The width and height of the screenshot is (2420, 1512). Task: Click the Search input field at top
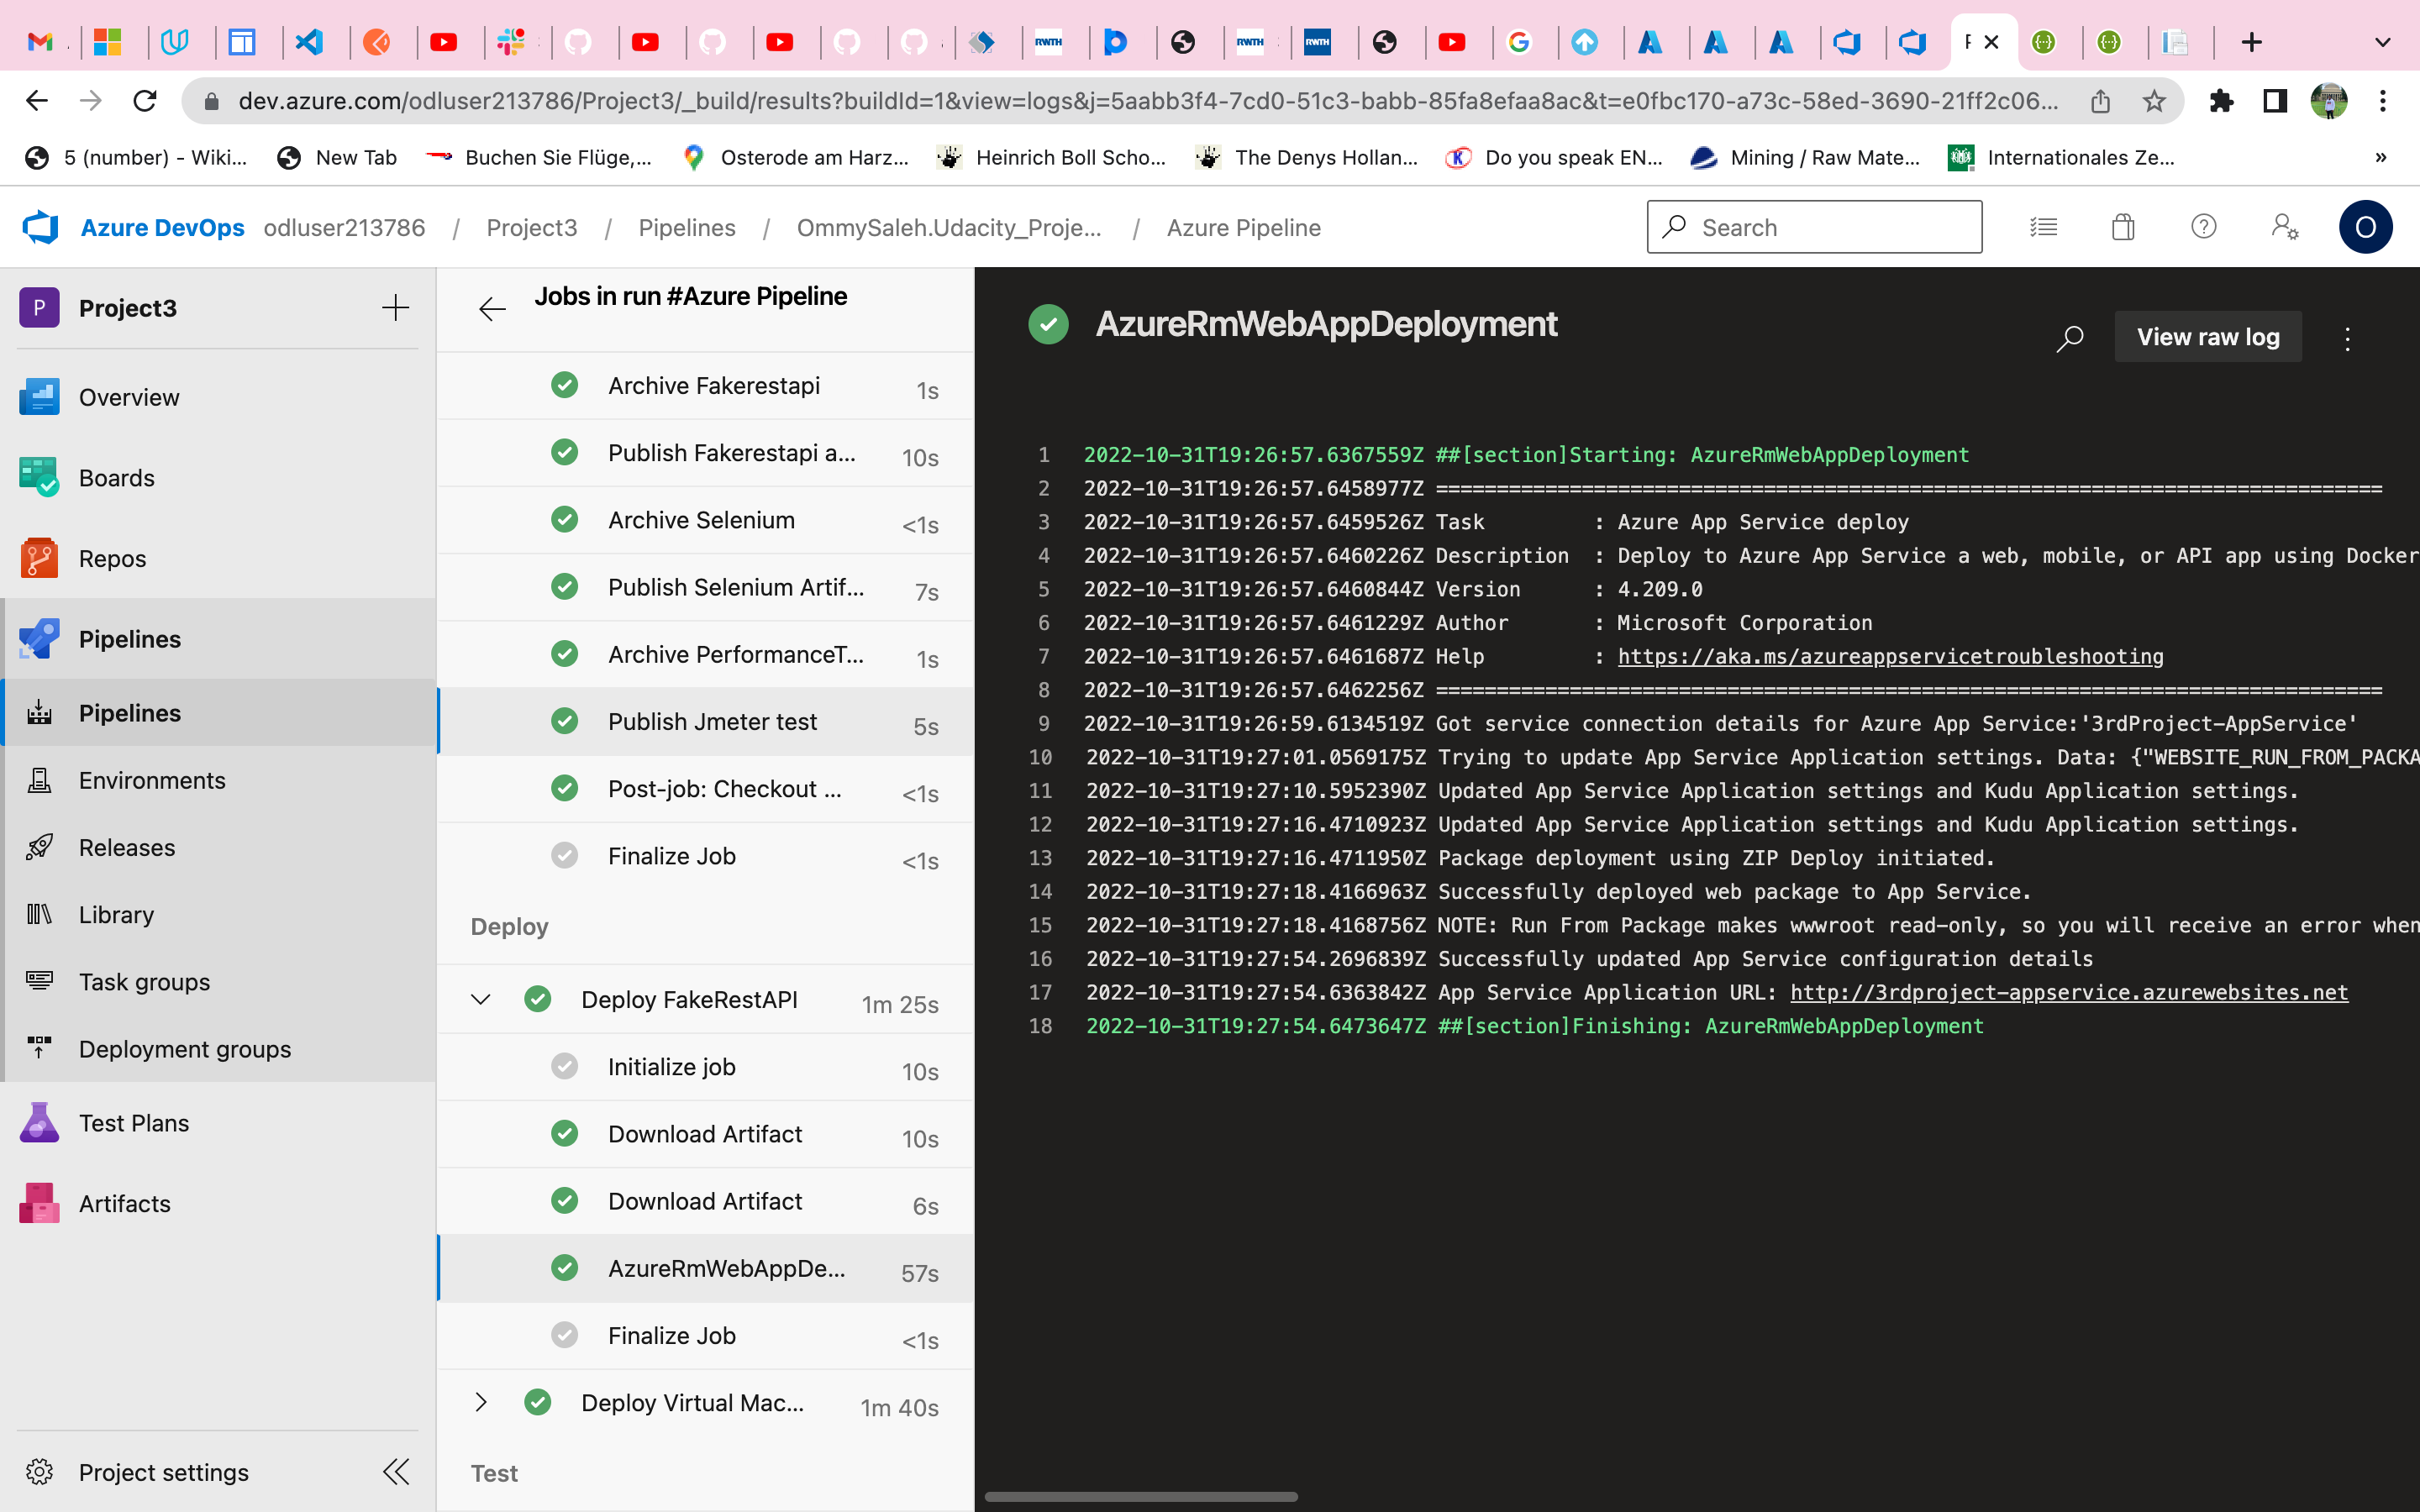coord(1814,227)
